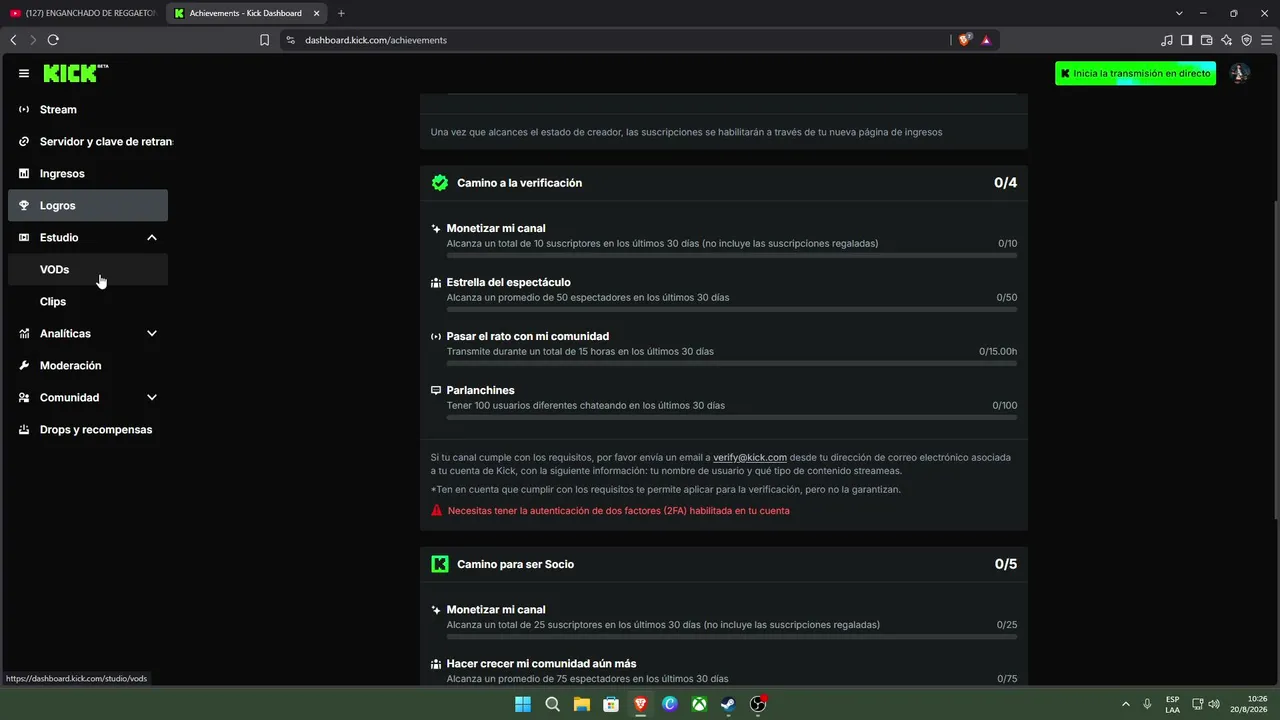Expand the Analíticas section chevron
The image size is (1280, 720).
pyautogui.click(x=152, y=333)
